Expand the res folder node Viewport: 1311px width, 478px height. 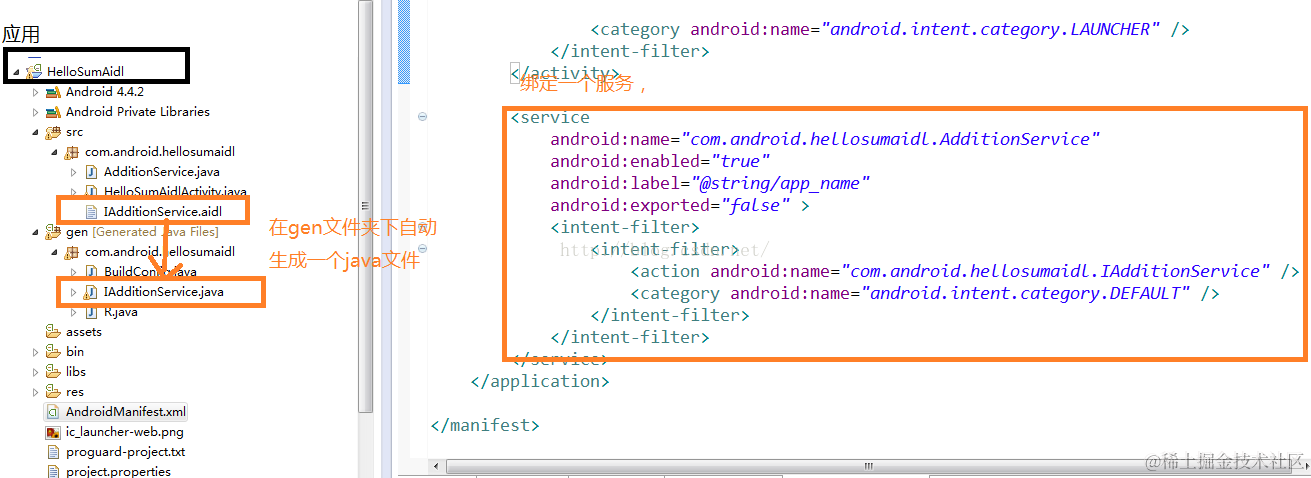click(35, 392)
